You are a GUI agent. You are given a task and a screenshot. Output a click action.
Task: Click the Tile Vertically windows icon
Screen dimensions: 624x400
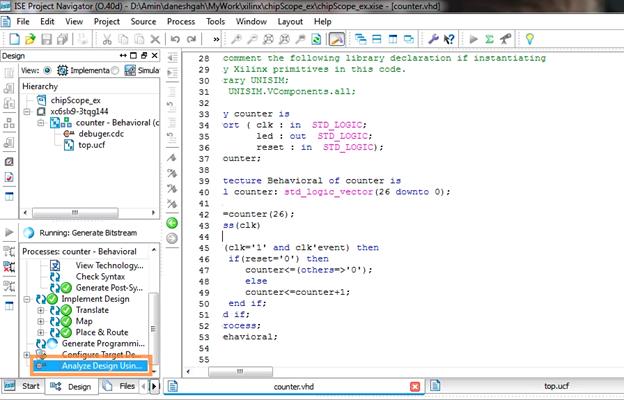point(392,39)
